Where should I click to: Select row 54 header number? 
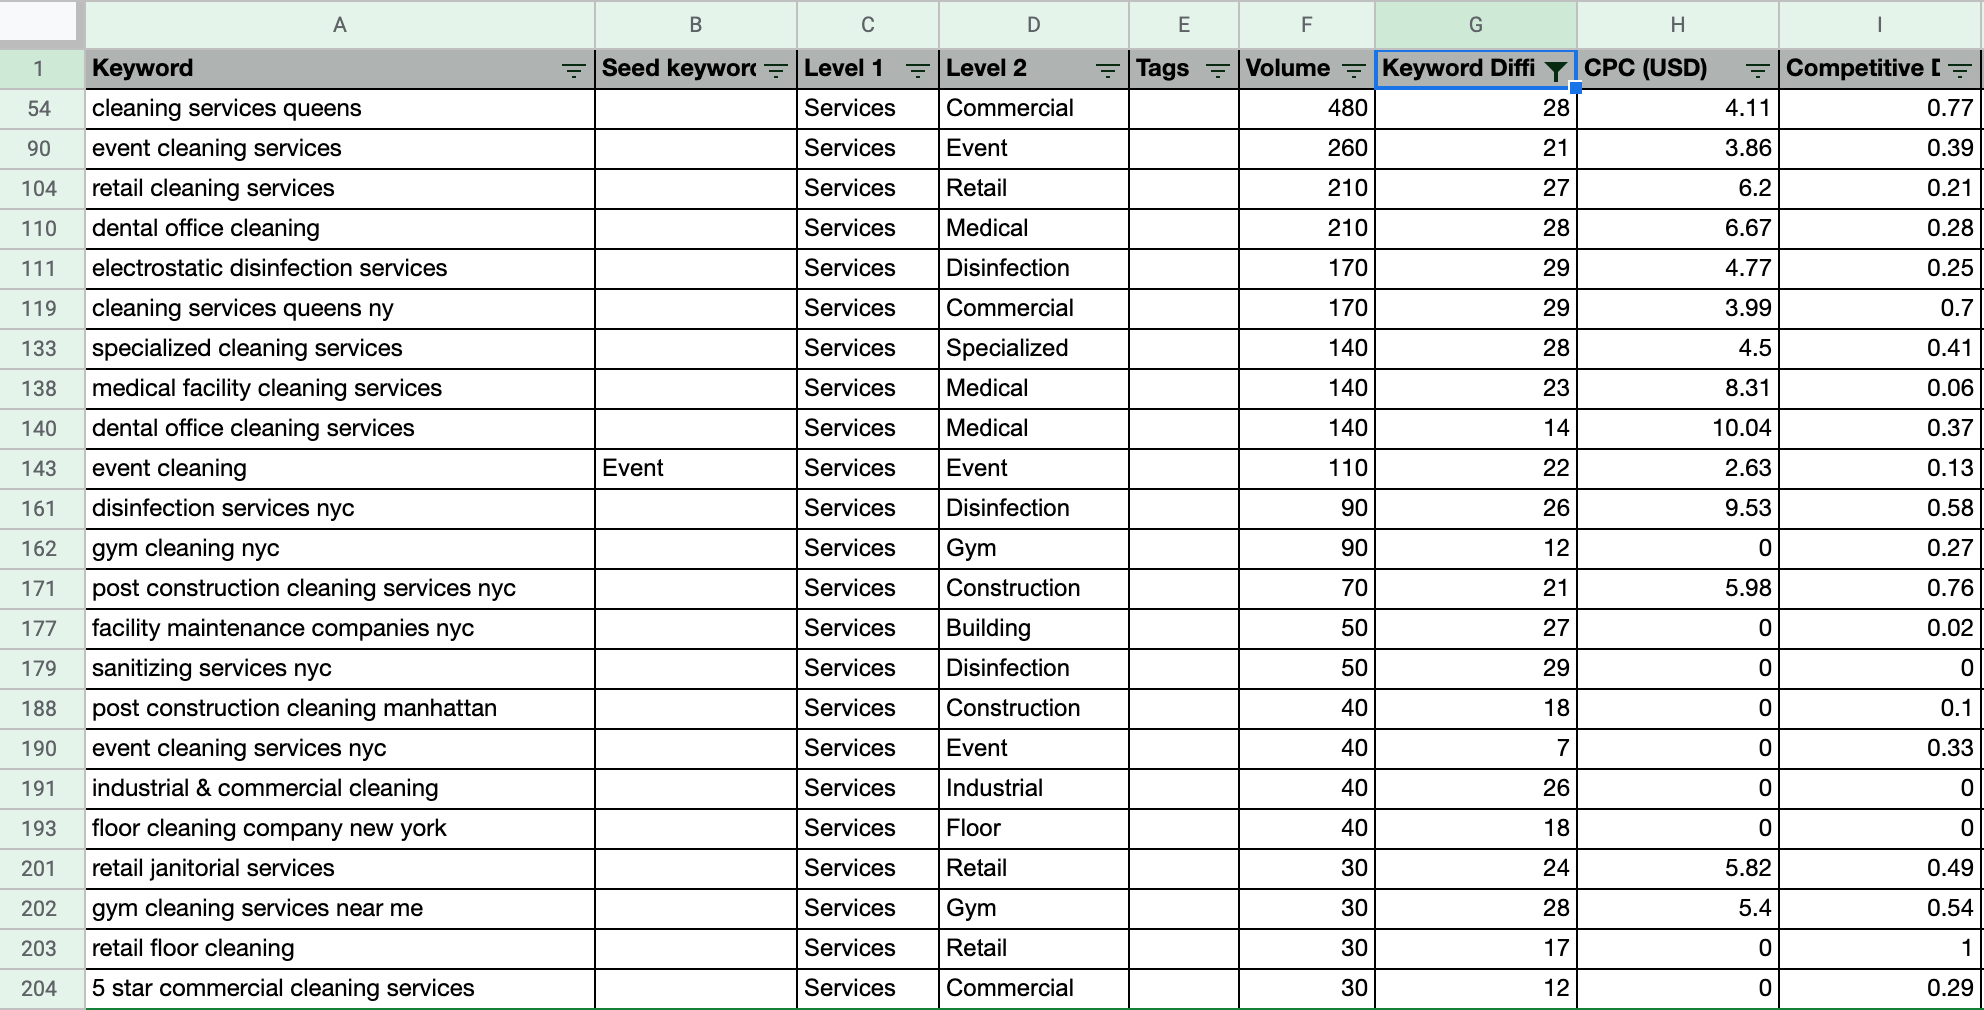(x=42, y=109)
